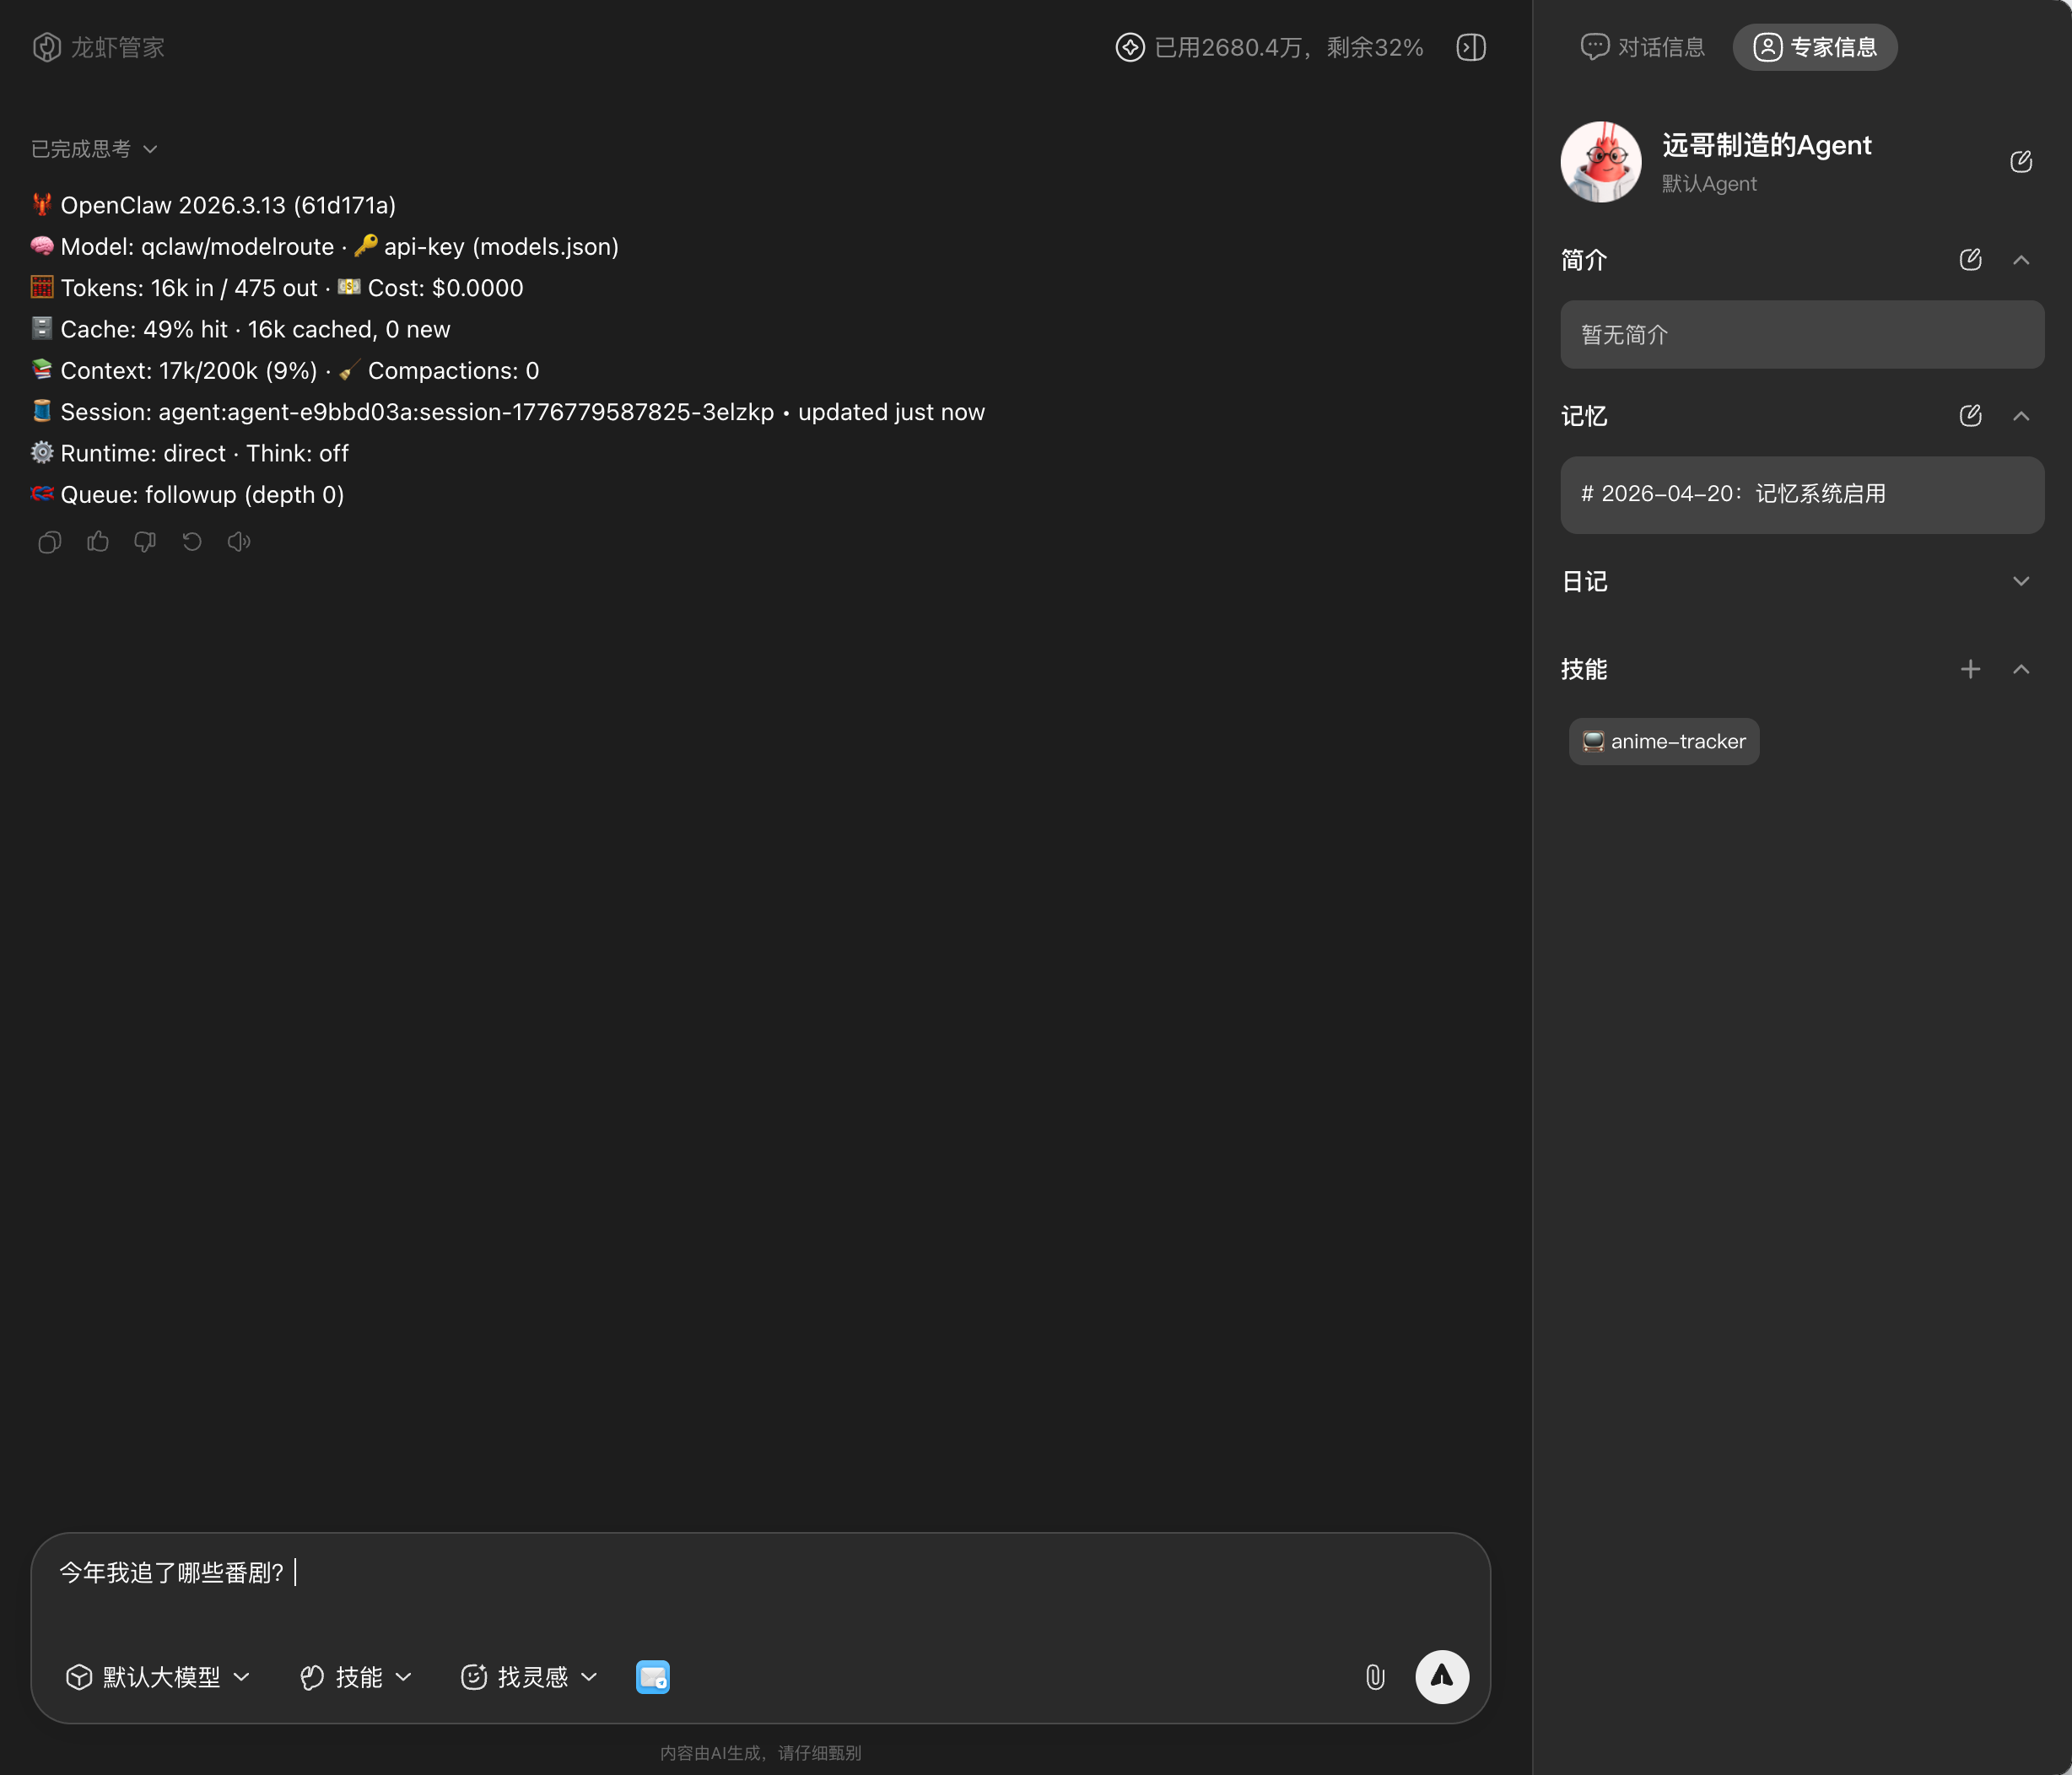Select the 专家信息 tab
The height and width of the screenshot is (1775, 2072).
[x=1814, y=47]
